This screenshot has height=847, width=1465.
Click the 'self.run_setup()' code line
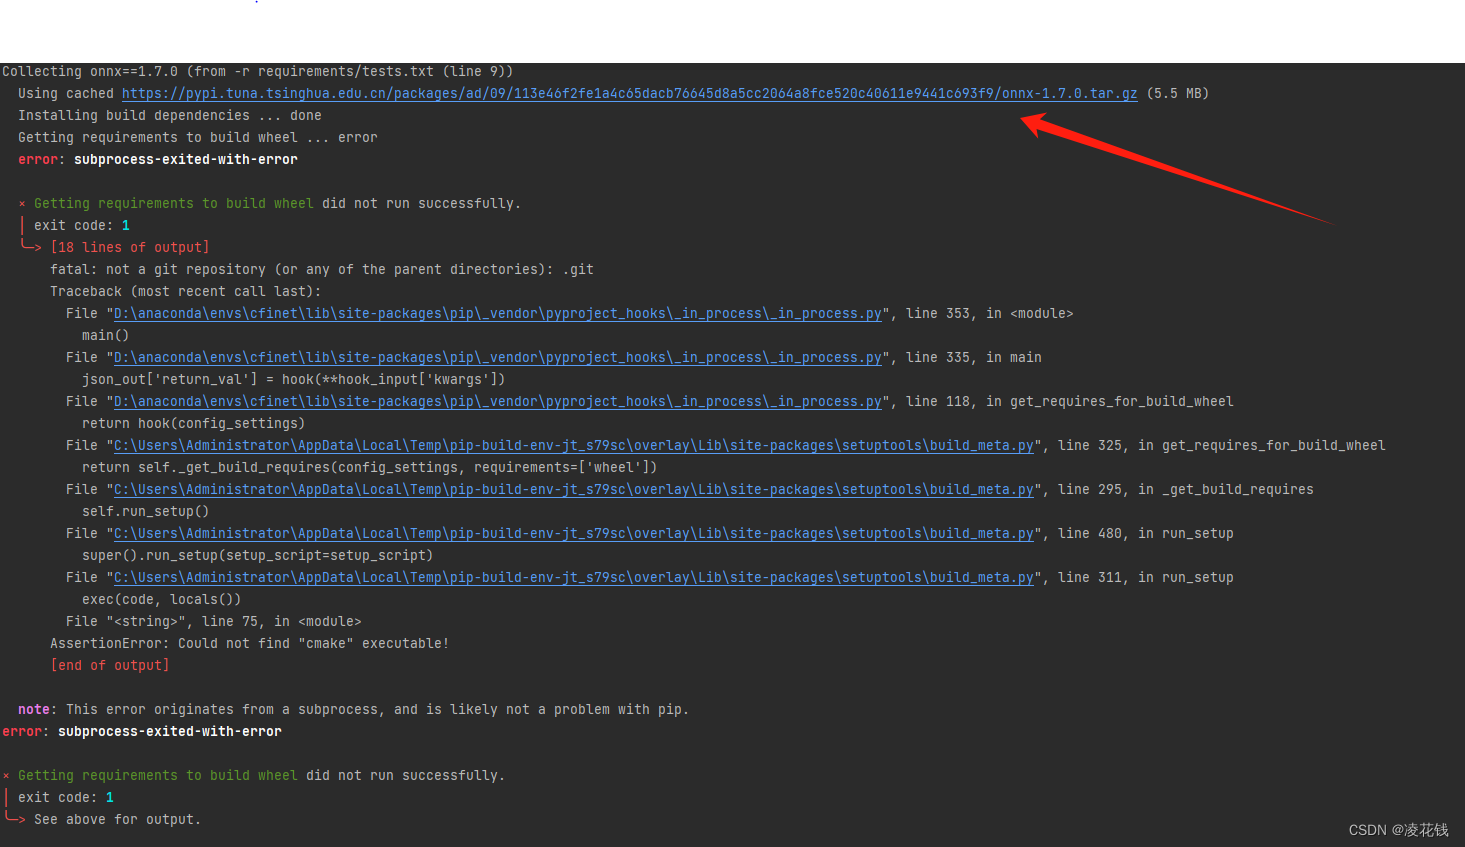[x=146, y=511]
